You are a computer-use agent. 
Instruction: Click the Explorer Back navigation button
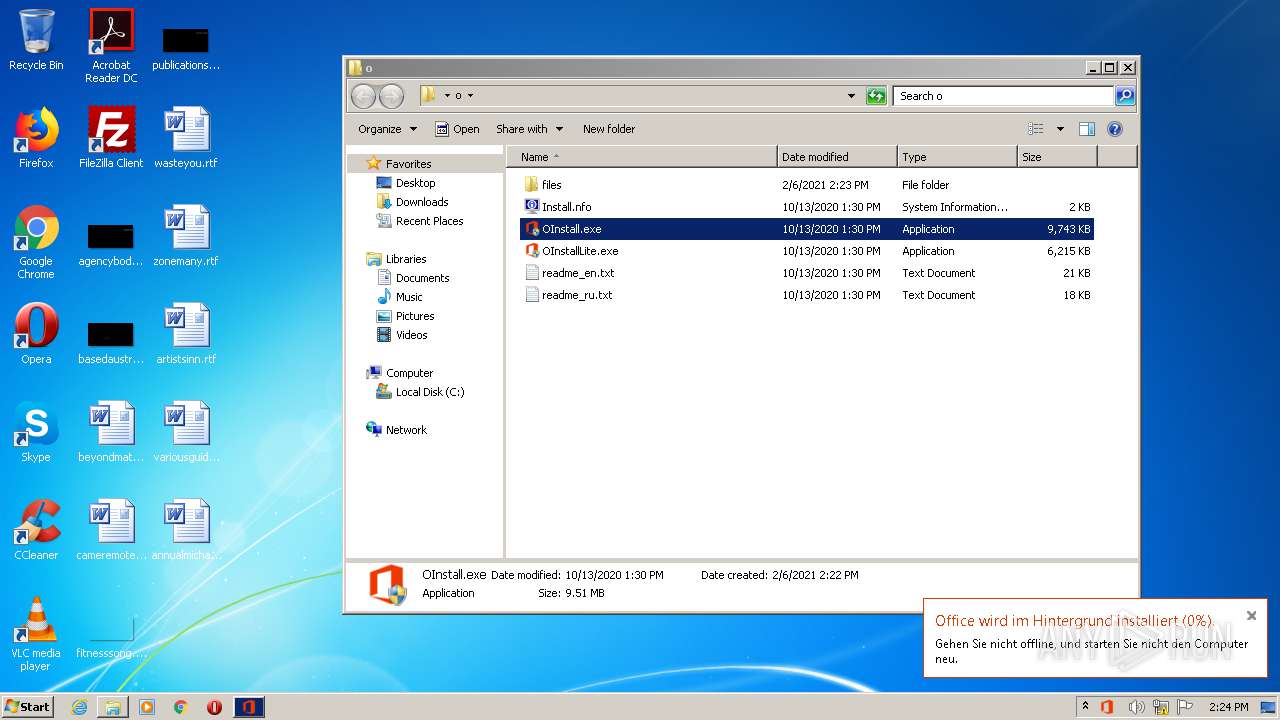364,96
